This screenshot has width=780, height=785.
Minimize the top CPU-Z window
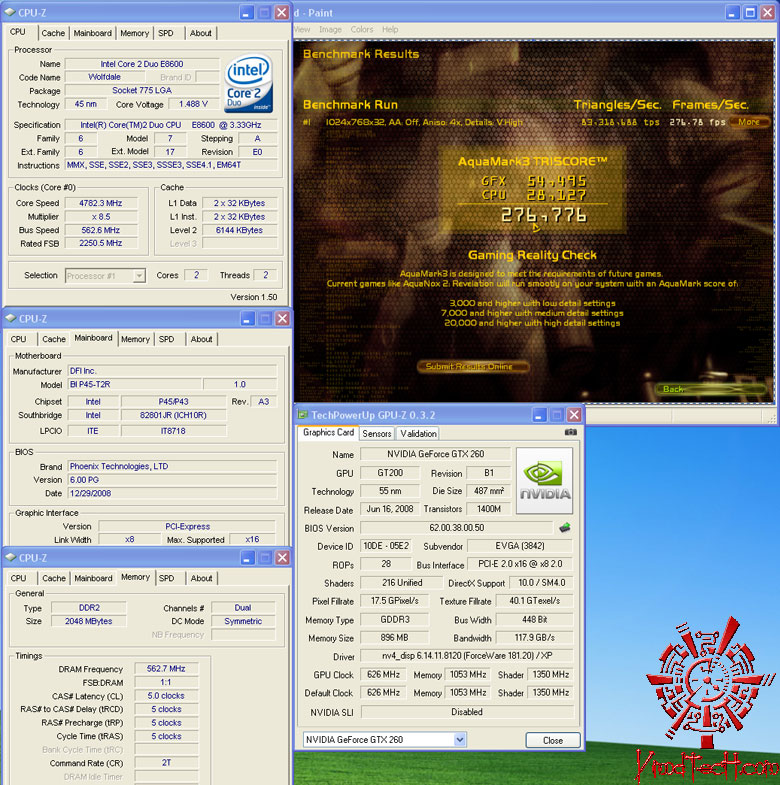[246, 12]
